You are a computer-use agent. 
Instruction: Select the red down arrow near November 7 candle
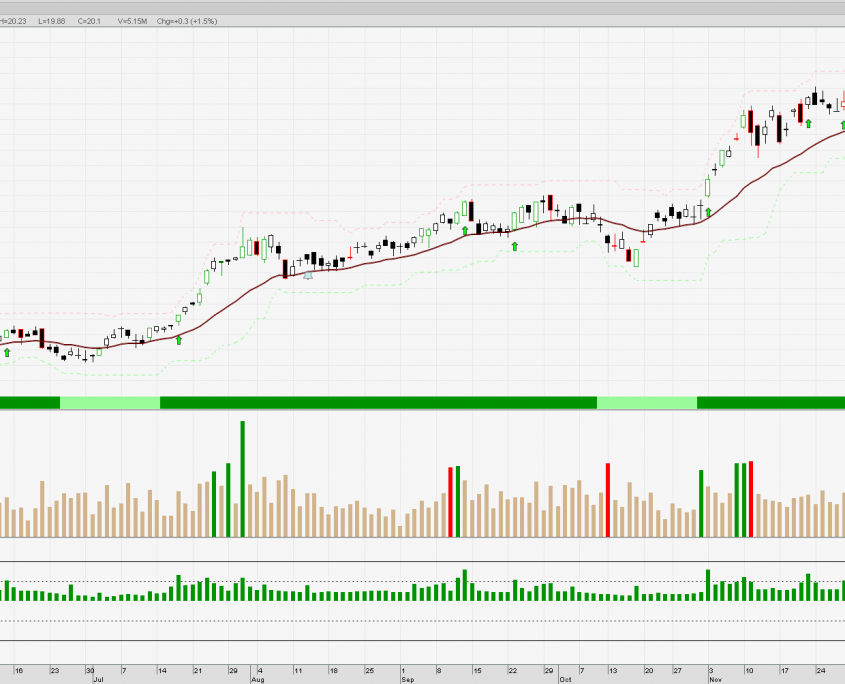(x=737, y=136)
